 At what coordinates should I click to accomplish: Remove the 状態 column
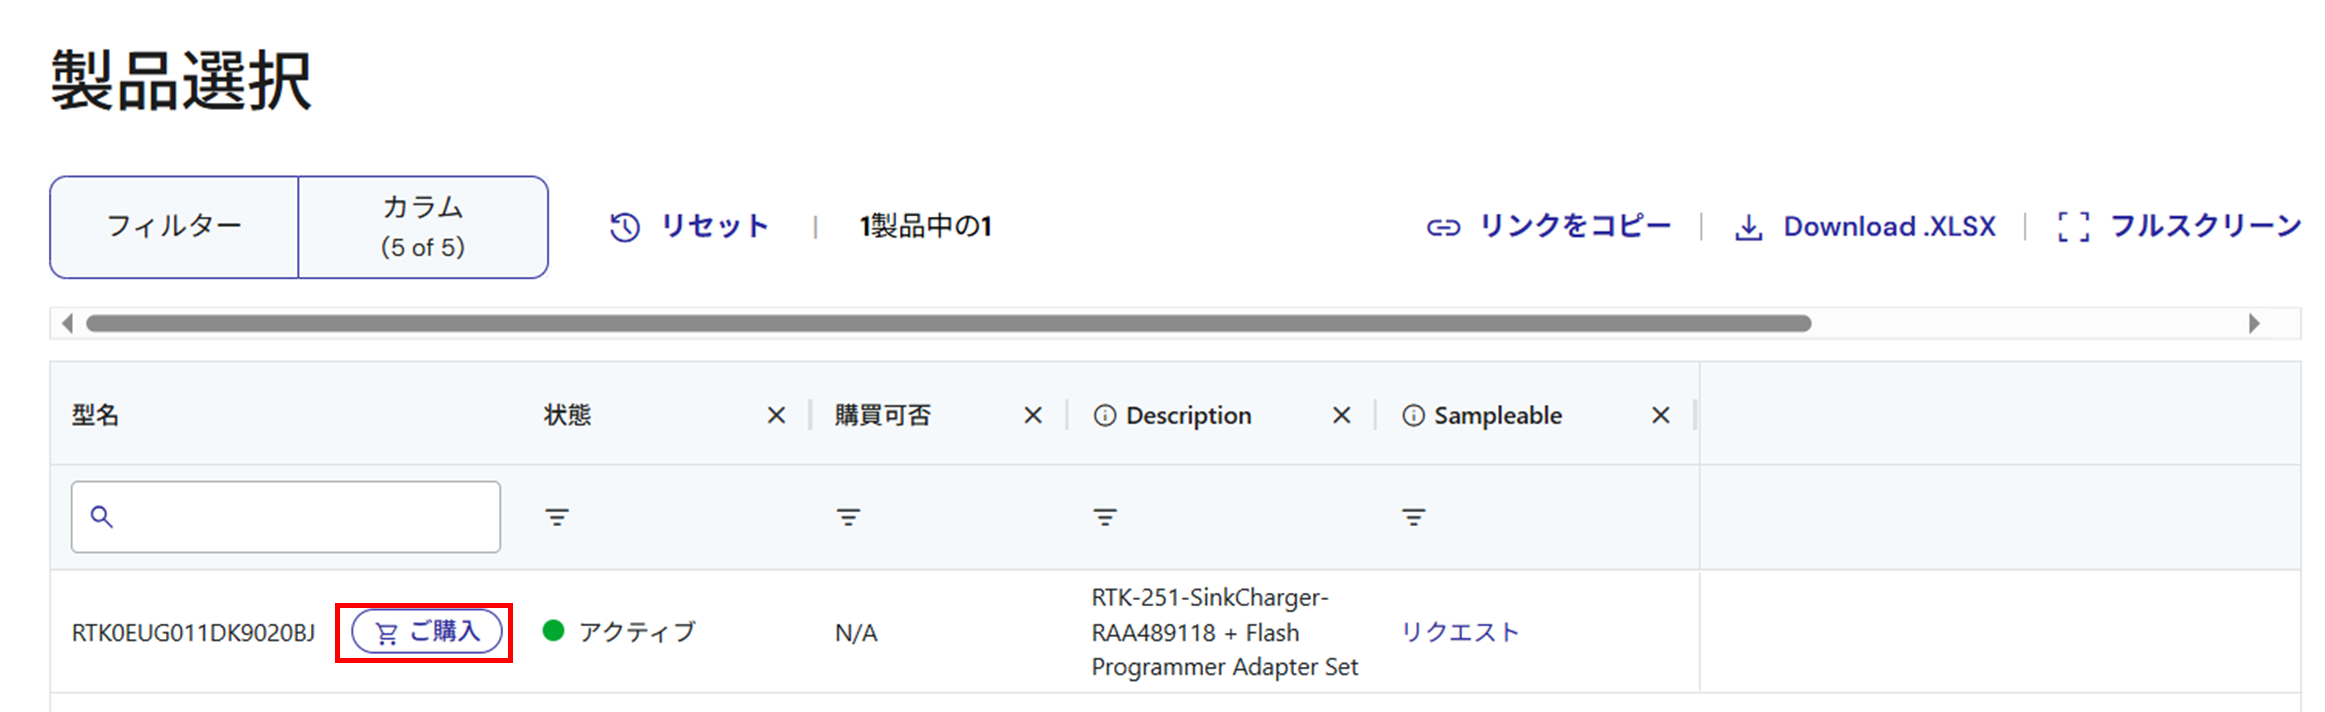coord(776,416)
